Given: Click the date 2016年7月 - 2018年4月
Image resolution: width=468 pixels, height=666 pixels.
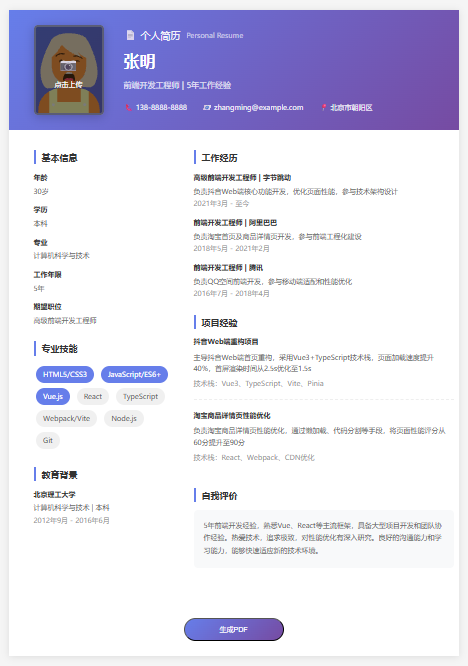Looking at the screenshot, I should coord(231,293).
